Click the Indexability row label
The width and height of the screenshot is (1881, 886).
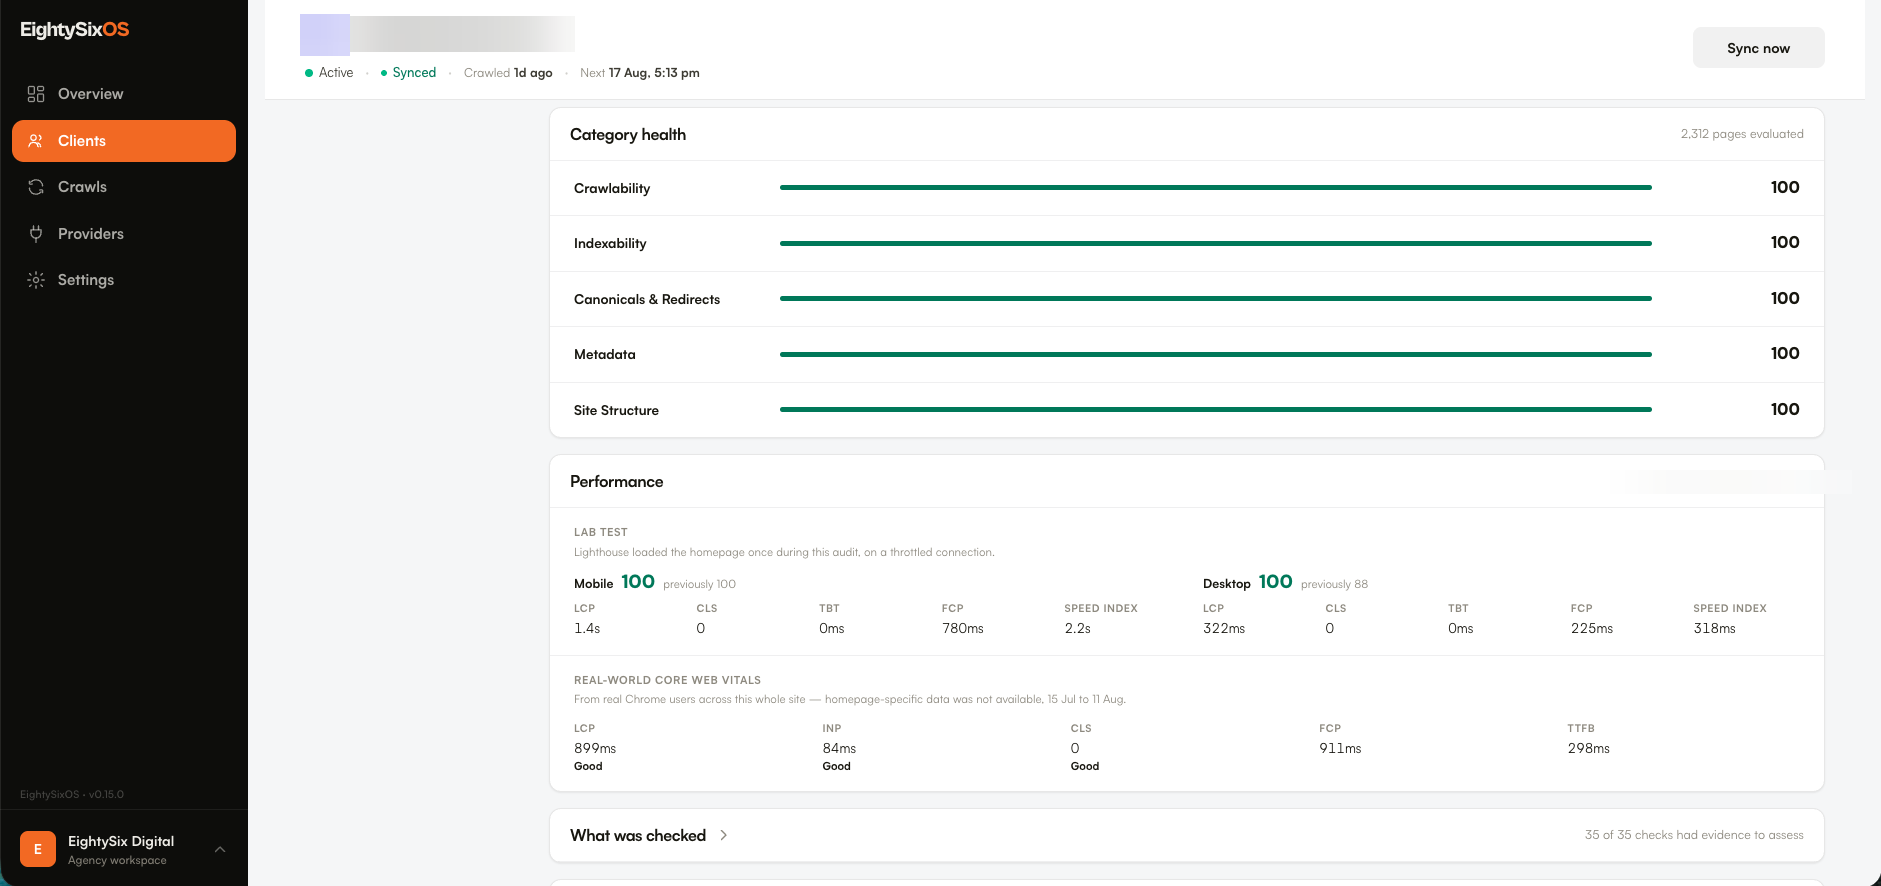pos(610,243)
